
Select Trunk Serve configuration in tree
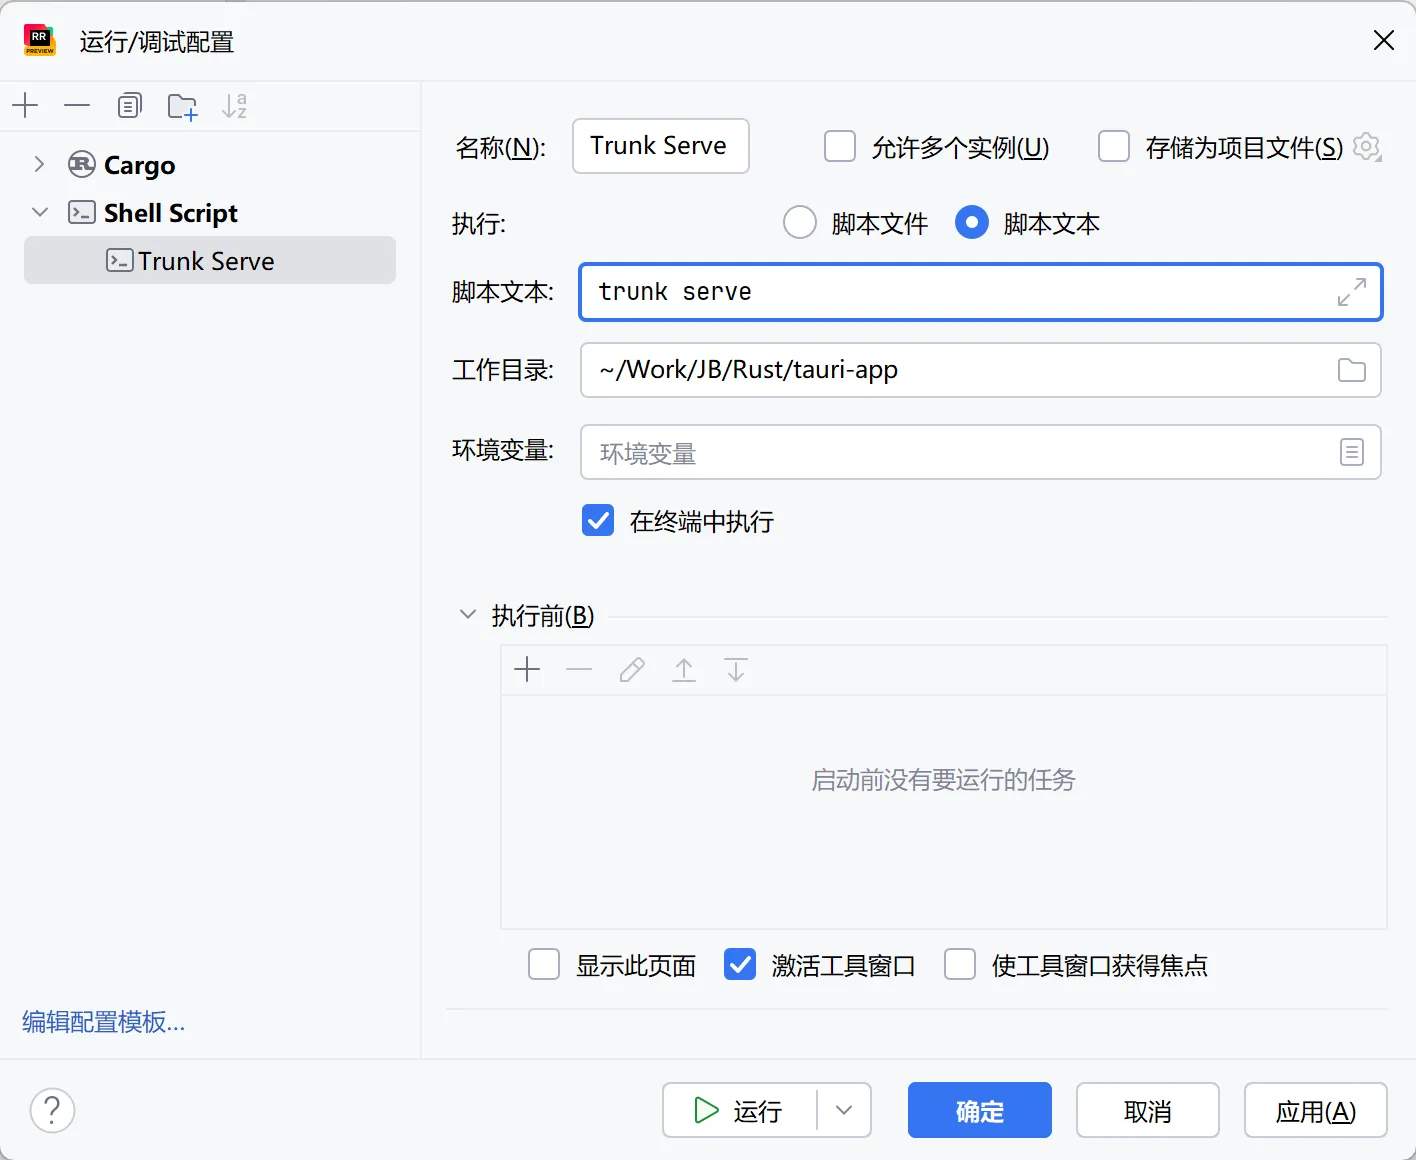point(206,261)
